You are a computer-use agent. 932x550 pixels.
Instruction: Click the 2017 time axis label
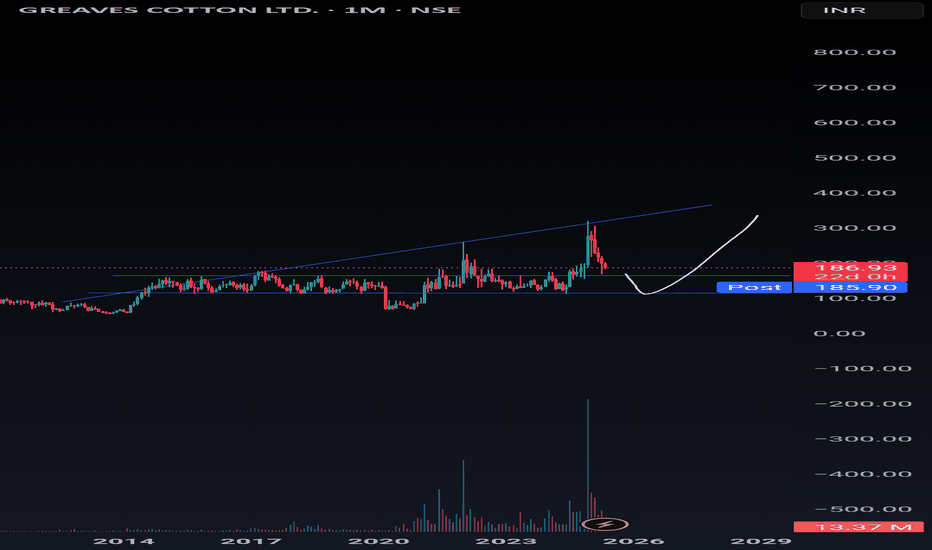(251, 541)
